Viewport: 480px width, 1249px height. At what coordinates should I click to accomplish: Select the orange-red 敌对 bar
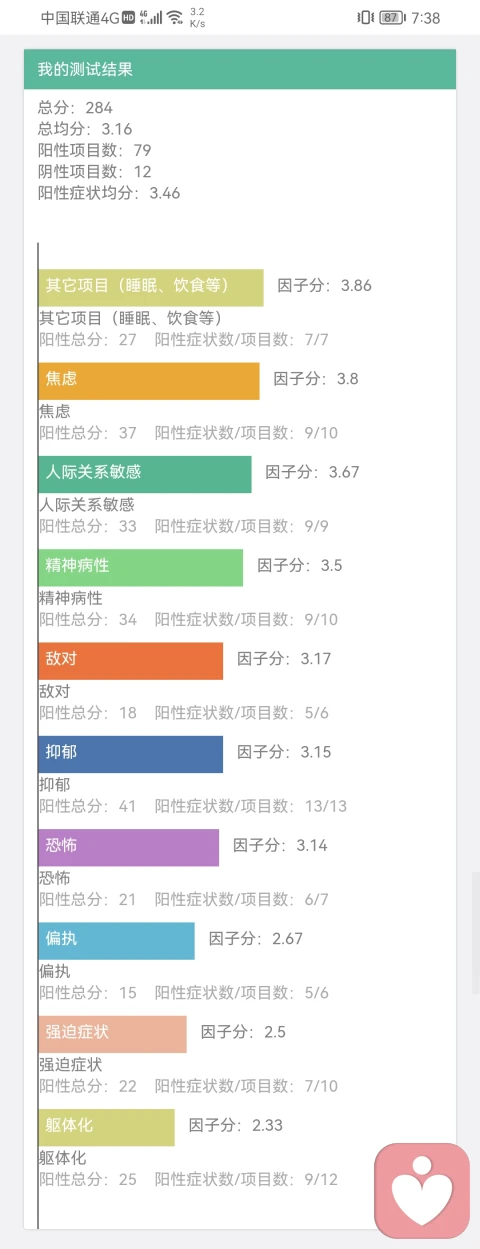click(x=131, y=661)
